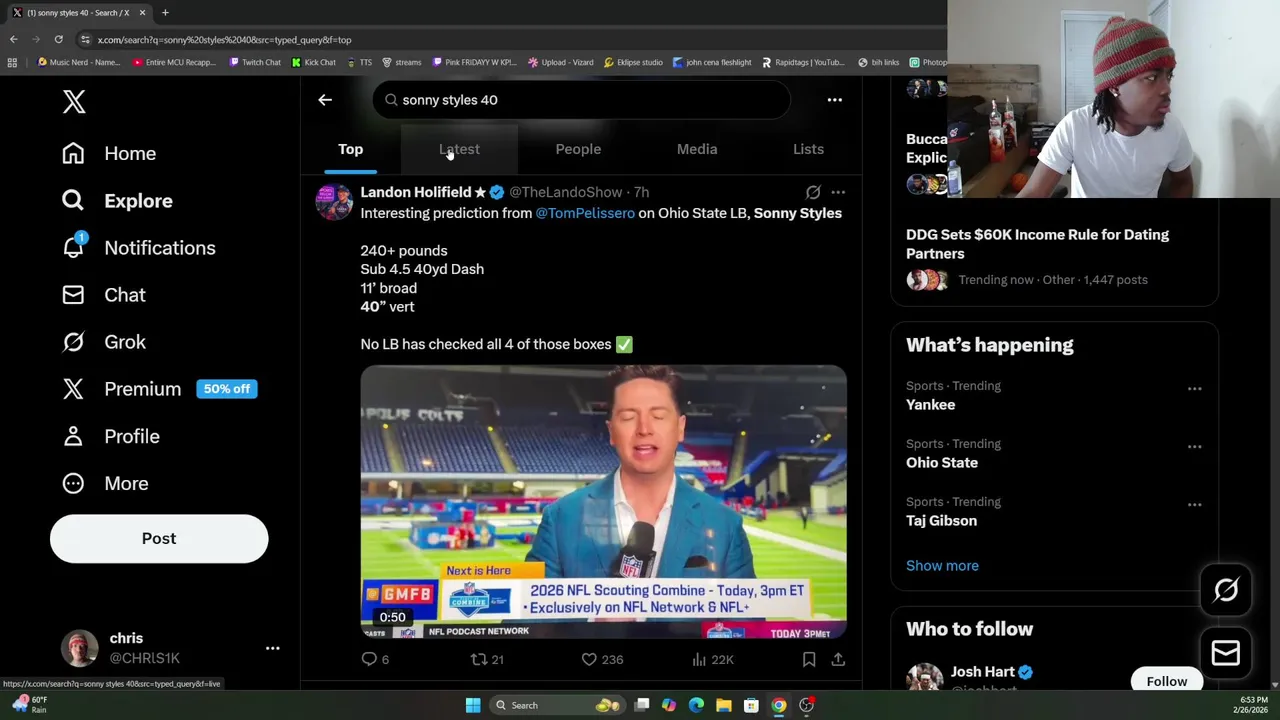Open Explore in the sidebar
This screenshot has height=720, width=1280.
pyautogui.click(x=117, y=201)
